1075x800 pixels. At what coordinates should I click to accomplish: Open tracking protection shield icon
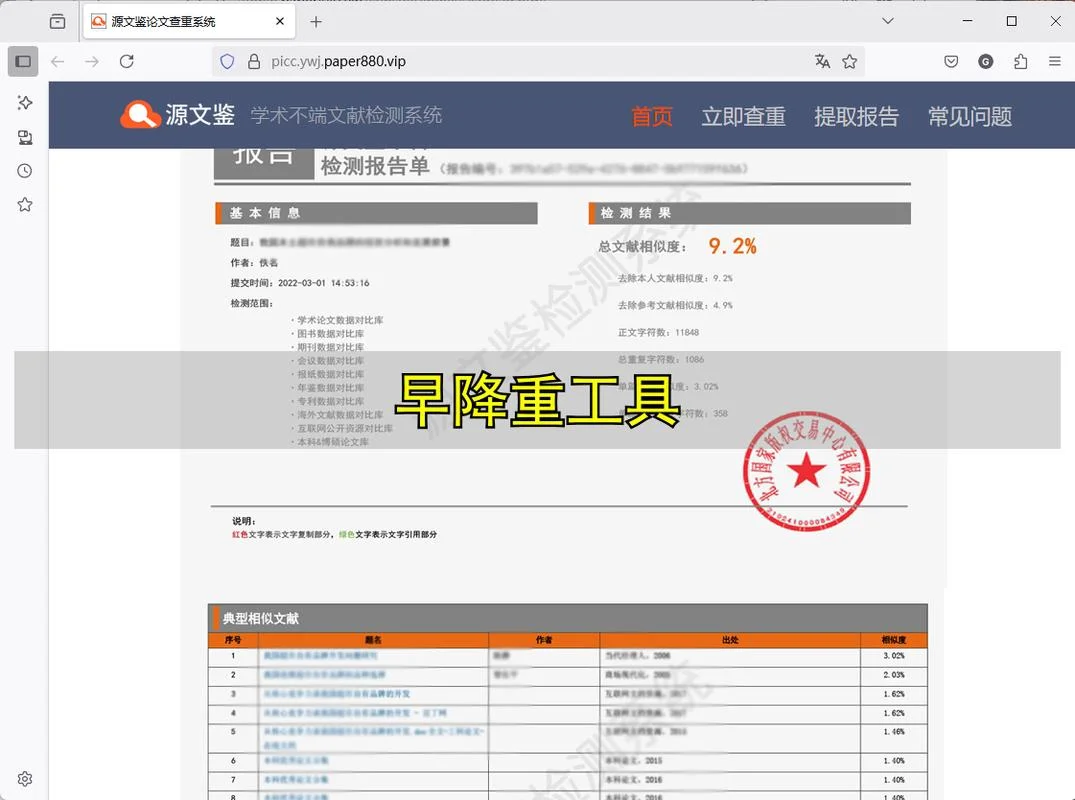click(x=228, y=62)
